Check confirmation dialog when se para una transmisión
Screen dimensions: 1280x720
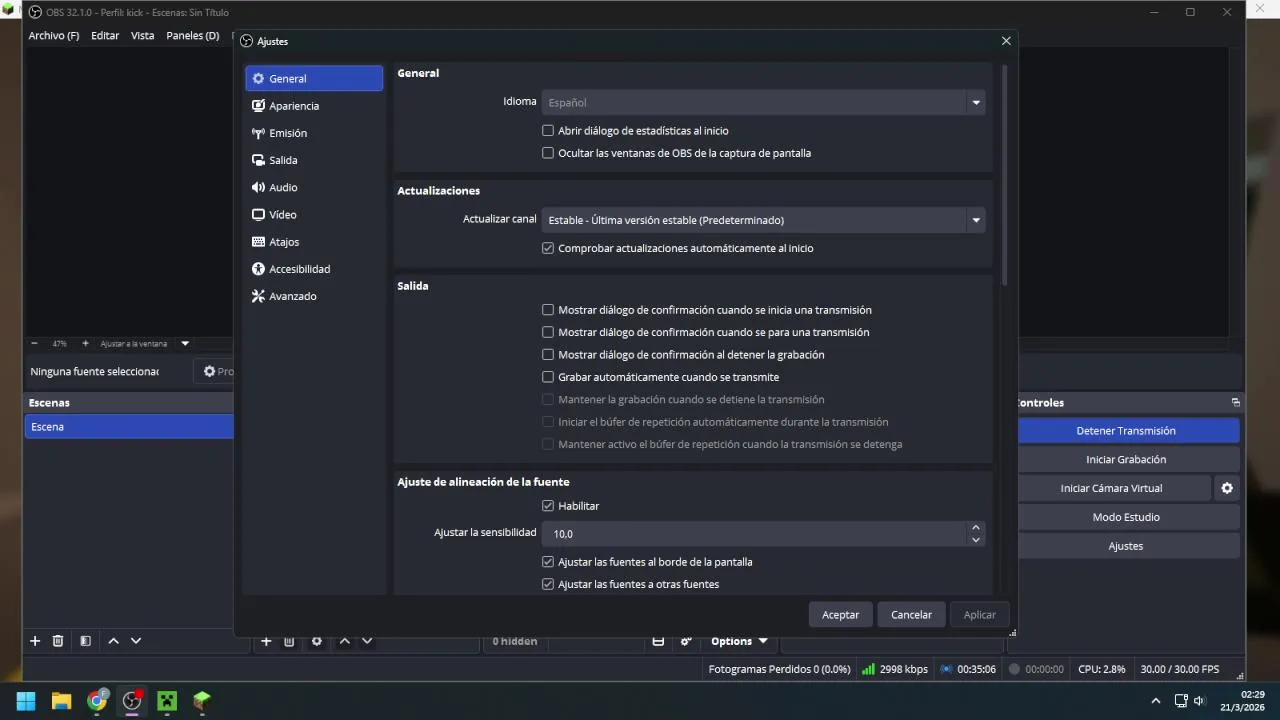click(x=548, y=332)
